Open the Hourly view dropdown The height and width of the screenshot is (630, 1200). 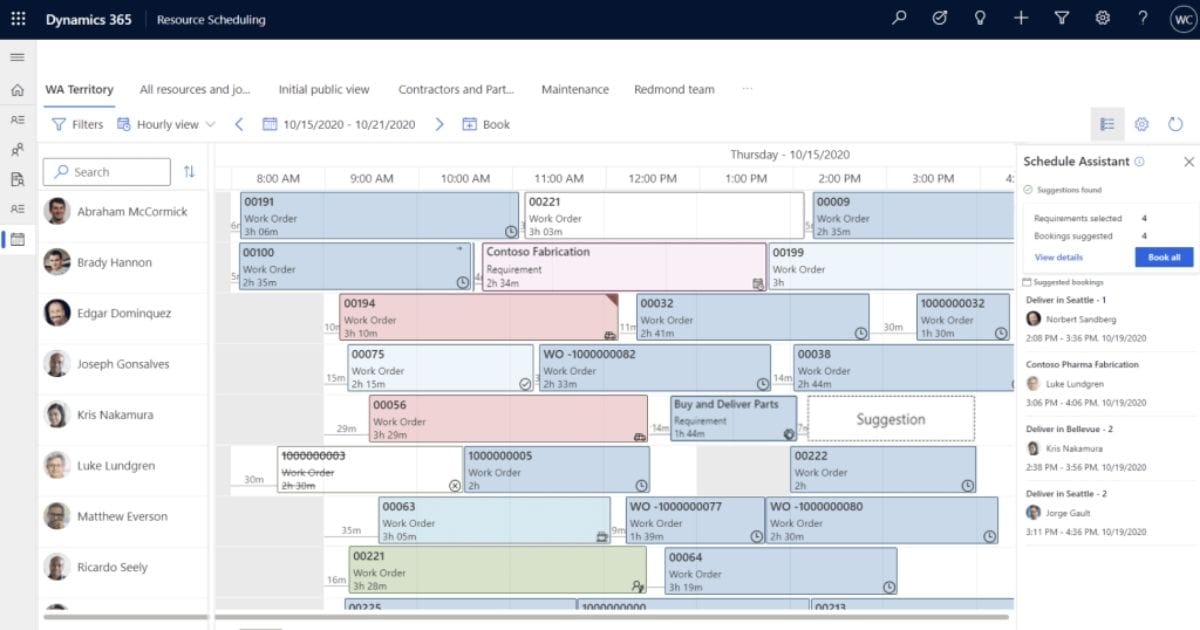coord(166,124)
